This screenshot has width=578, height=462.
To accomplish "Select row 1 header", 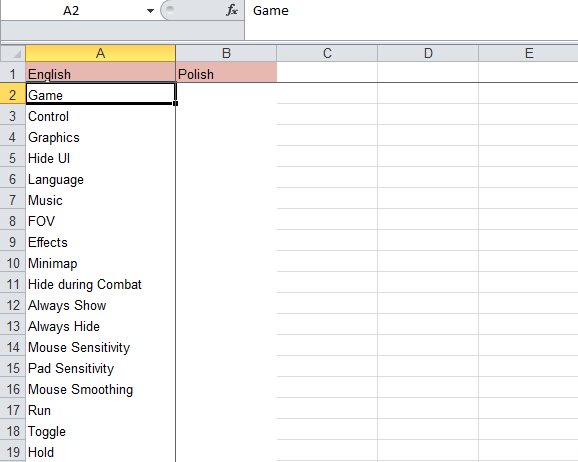I will (13, 73).
